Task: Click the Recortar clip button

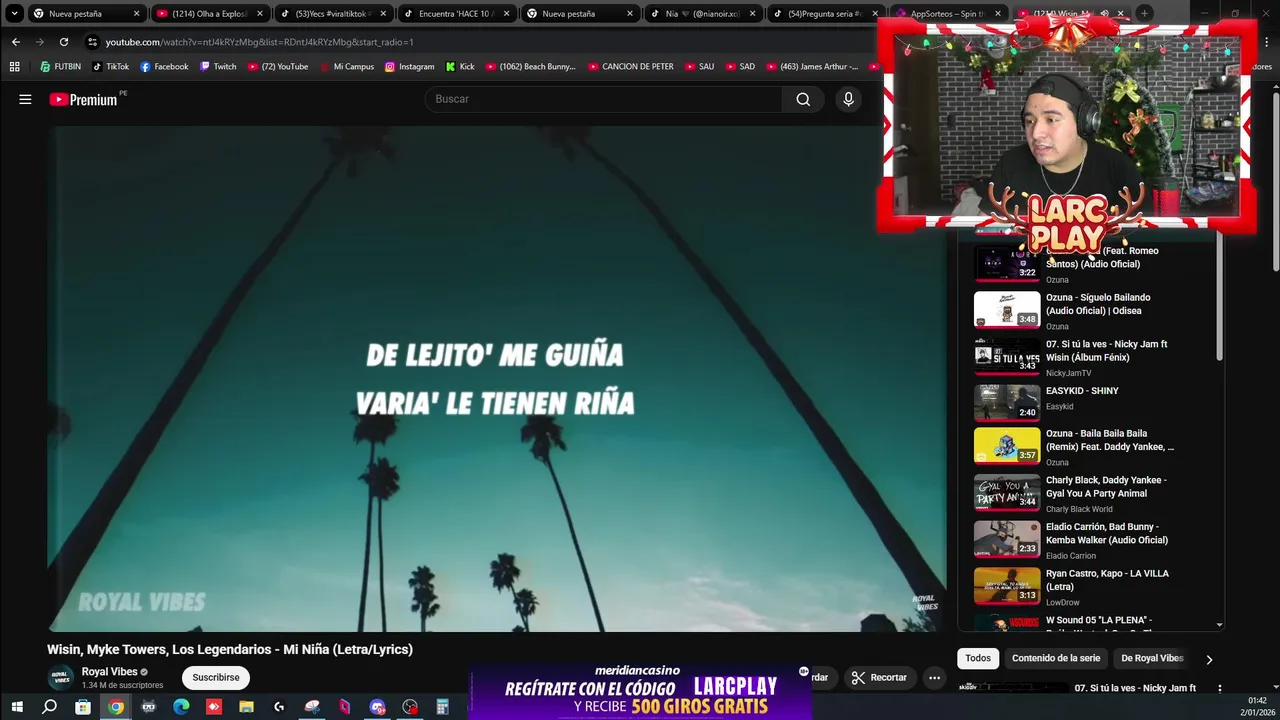Action: 879,677
